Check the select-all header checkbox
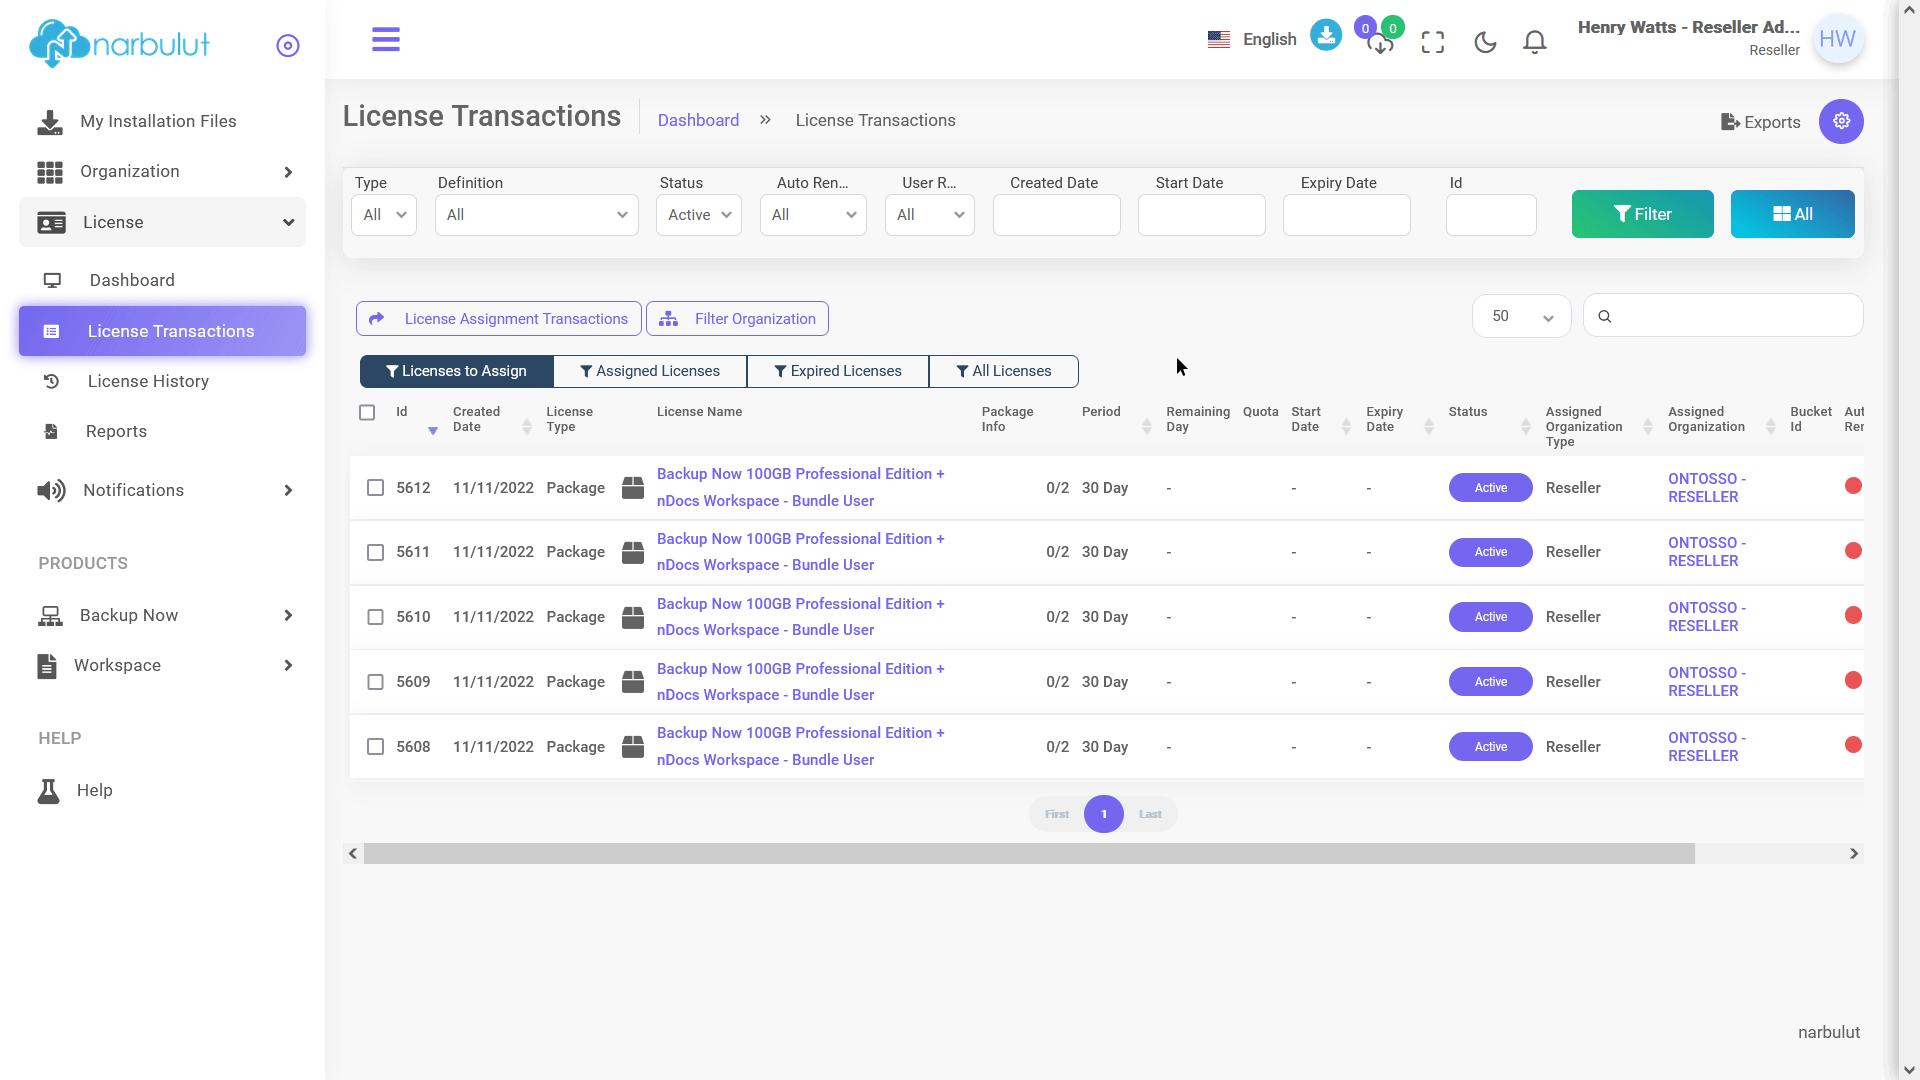Screen dimensions: 1920x1080 [367, 412]
